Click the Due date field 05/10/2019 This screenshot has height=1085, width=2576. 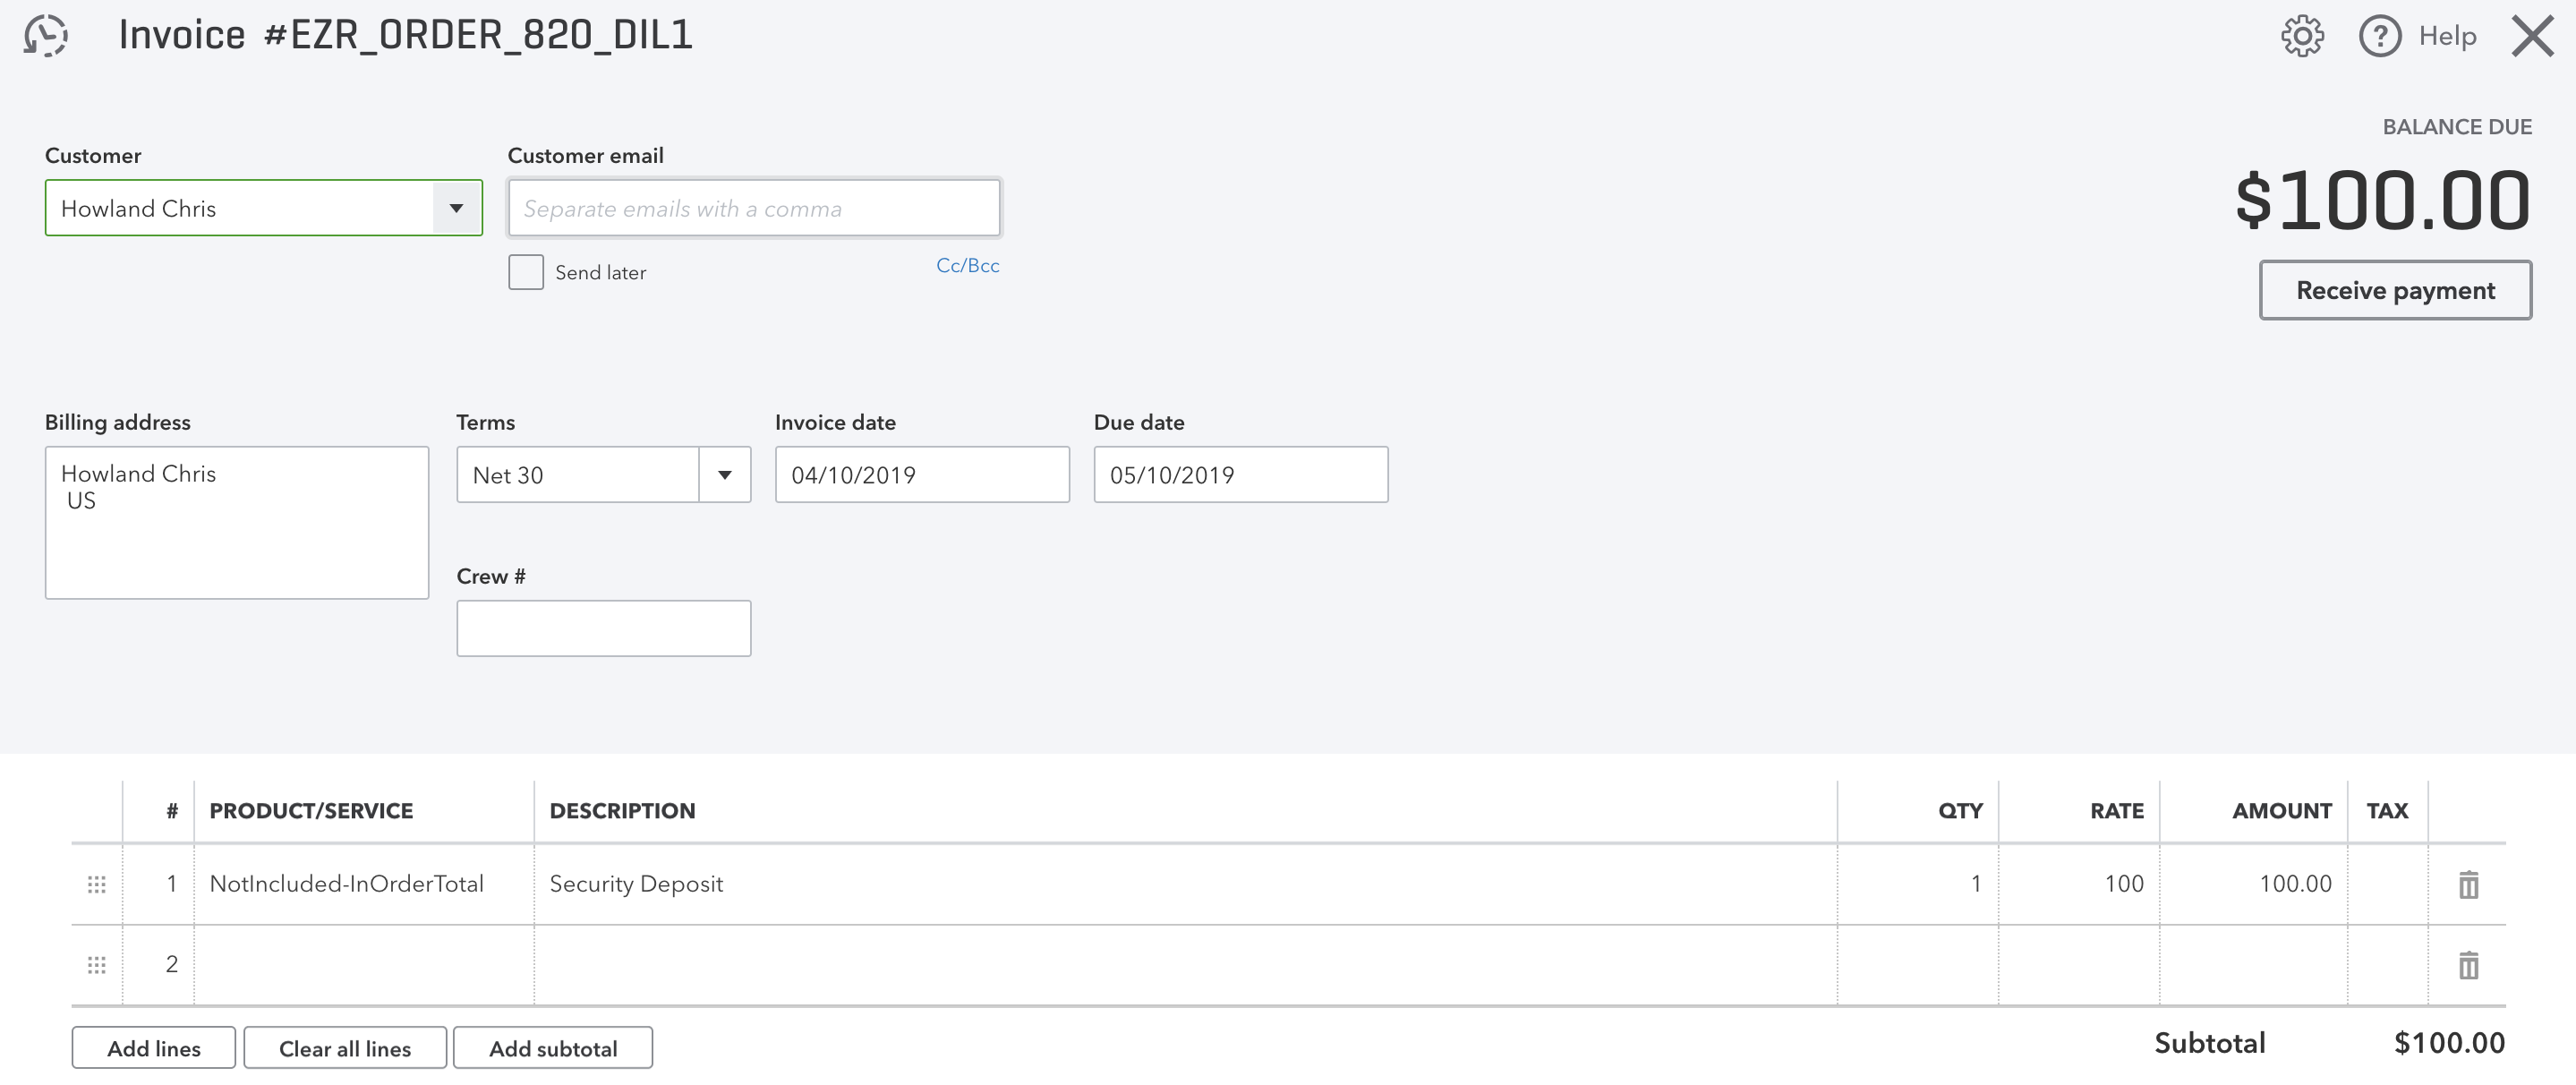click(x=1241, y=475)
